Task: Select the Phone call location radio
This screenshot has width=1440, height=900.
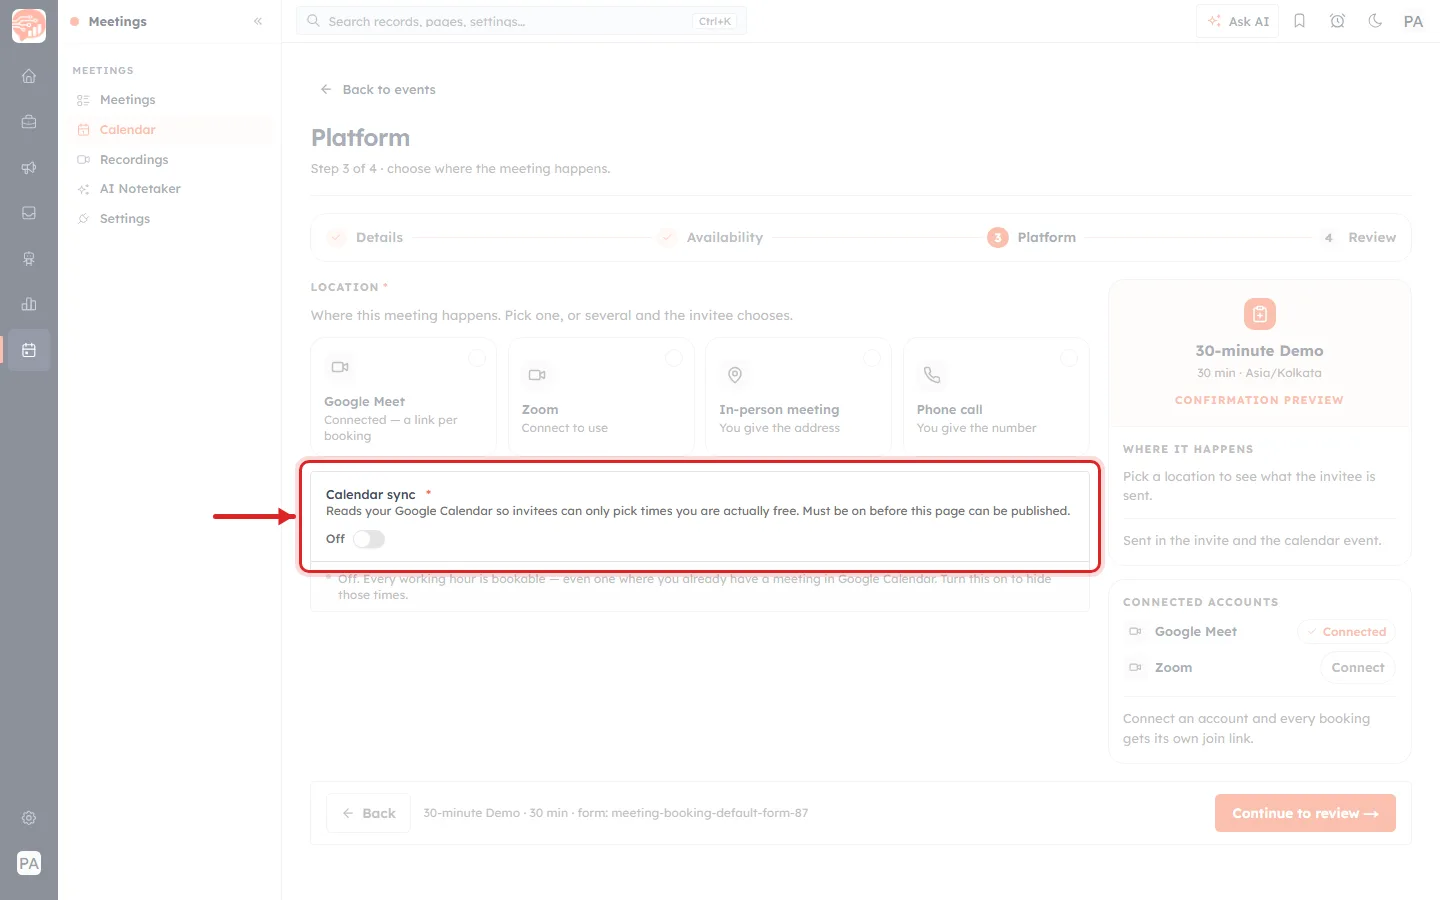Action: pyautogui.click(x=1069, y=358)
